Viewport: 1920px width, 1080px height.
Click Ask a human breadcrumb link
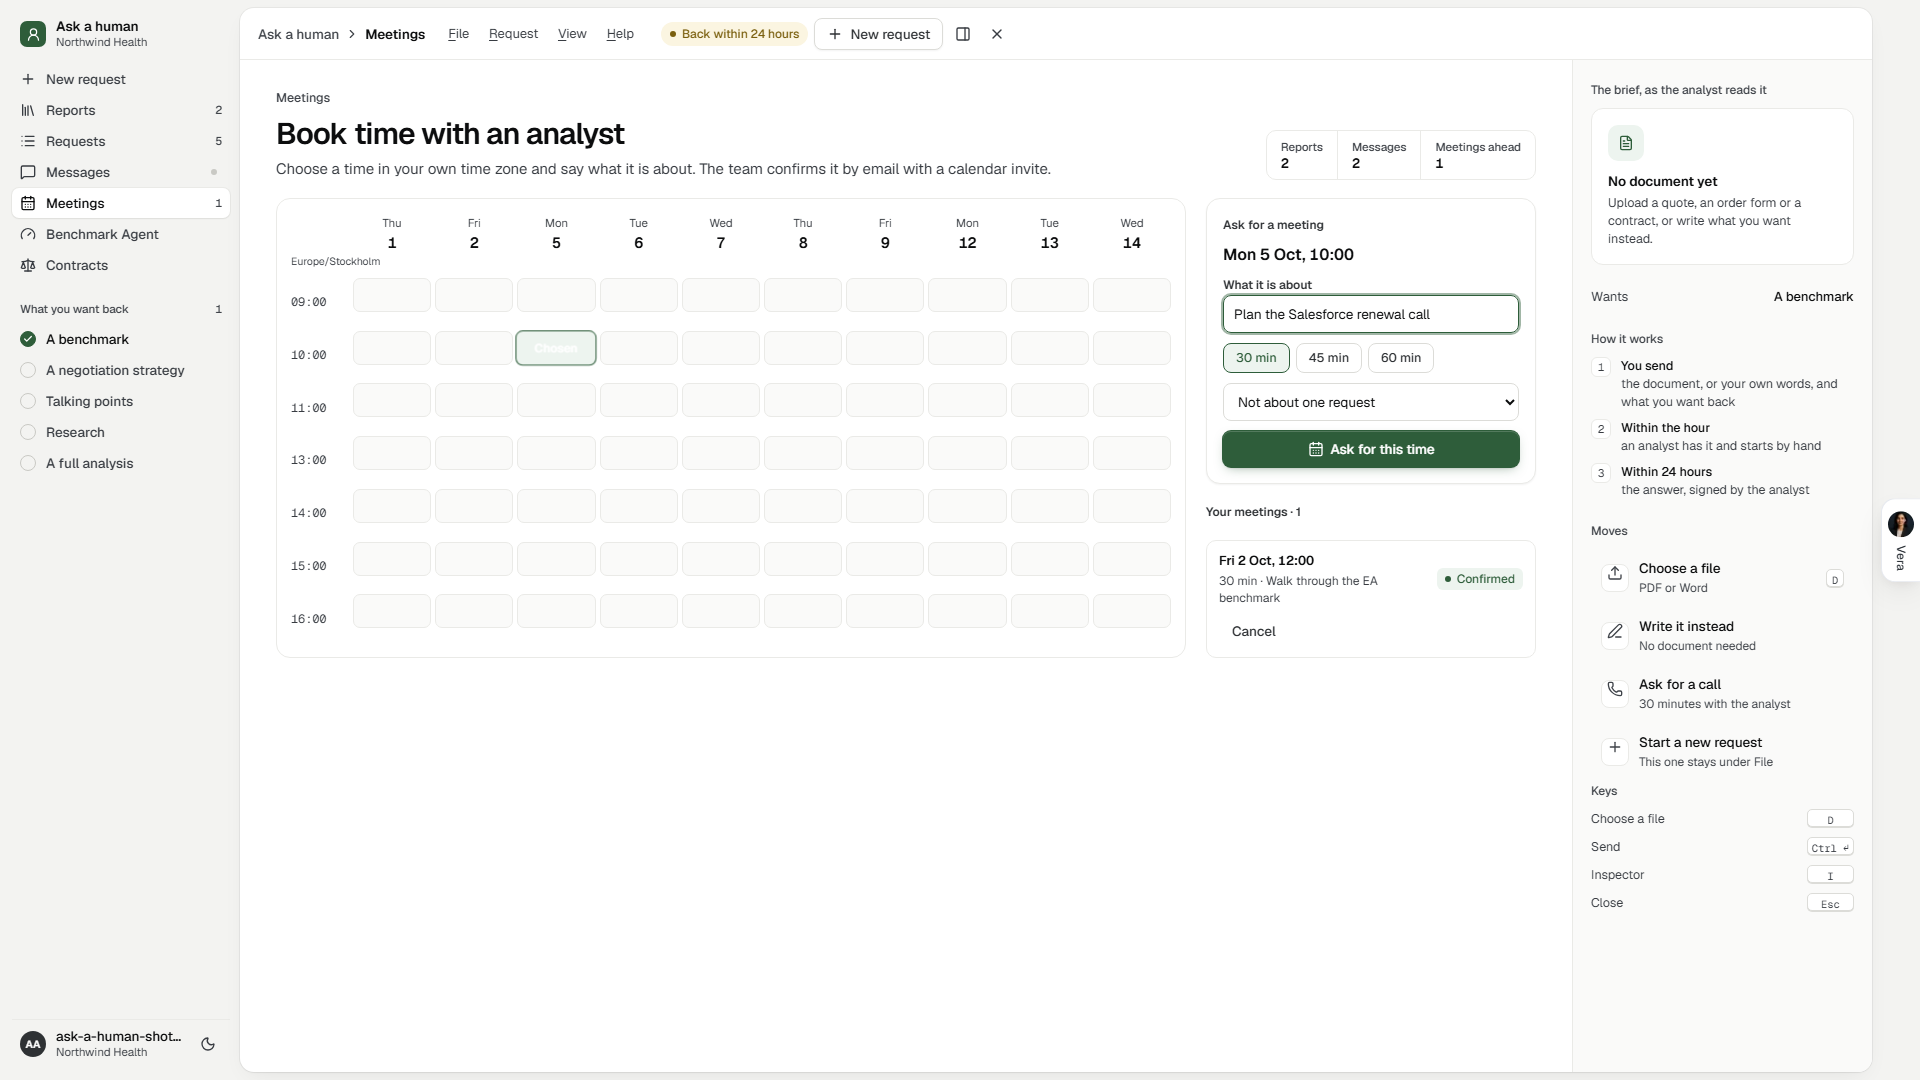coord(298,34)
